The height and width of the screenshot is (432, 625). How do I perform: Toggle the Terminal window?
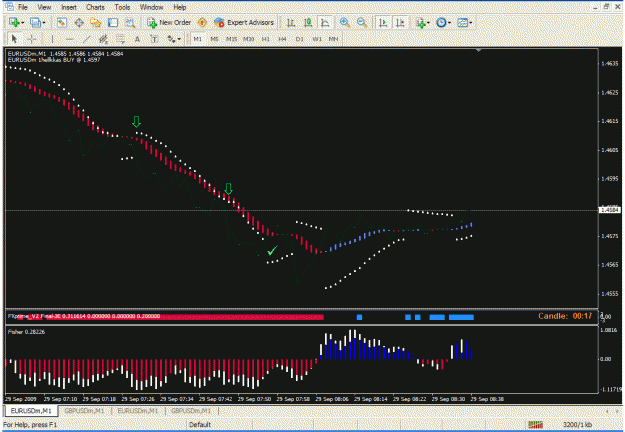(113, 23)
